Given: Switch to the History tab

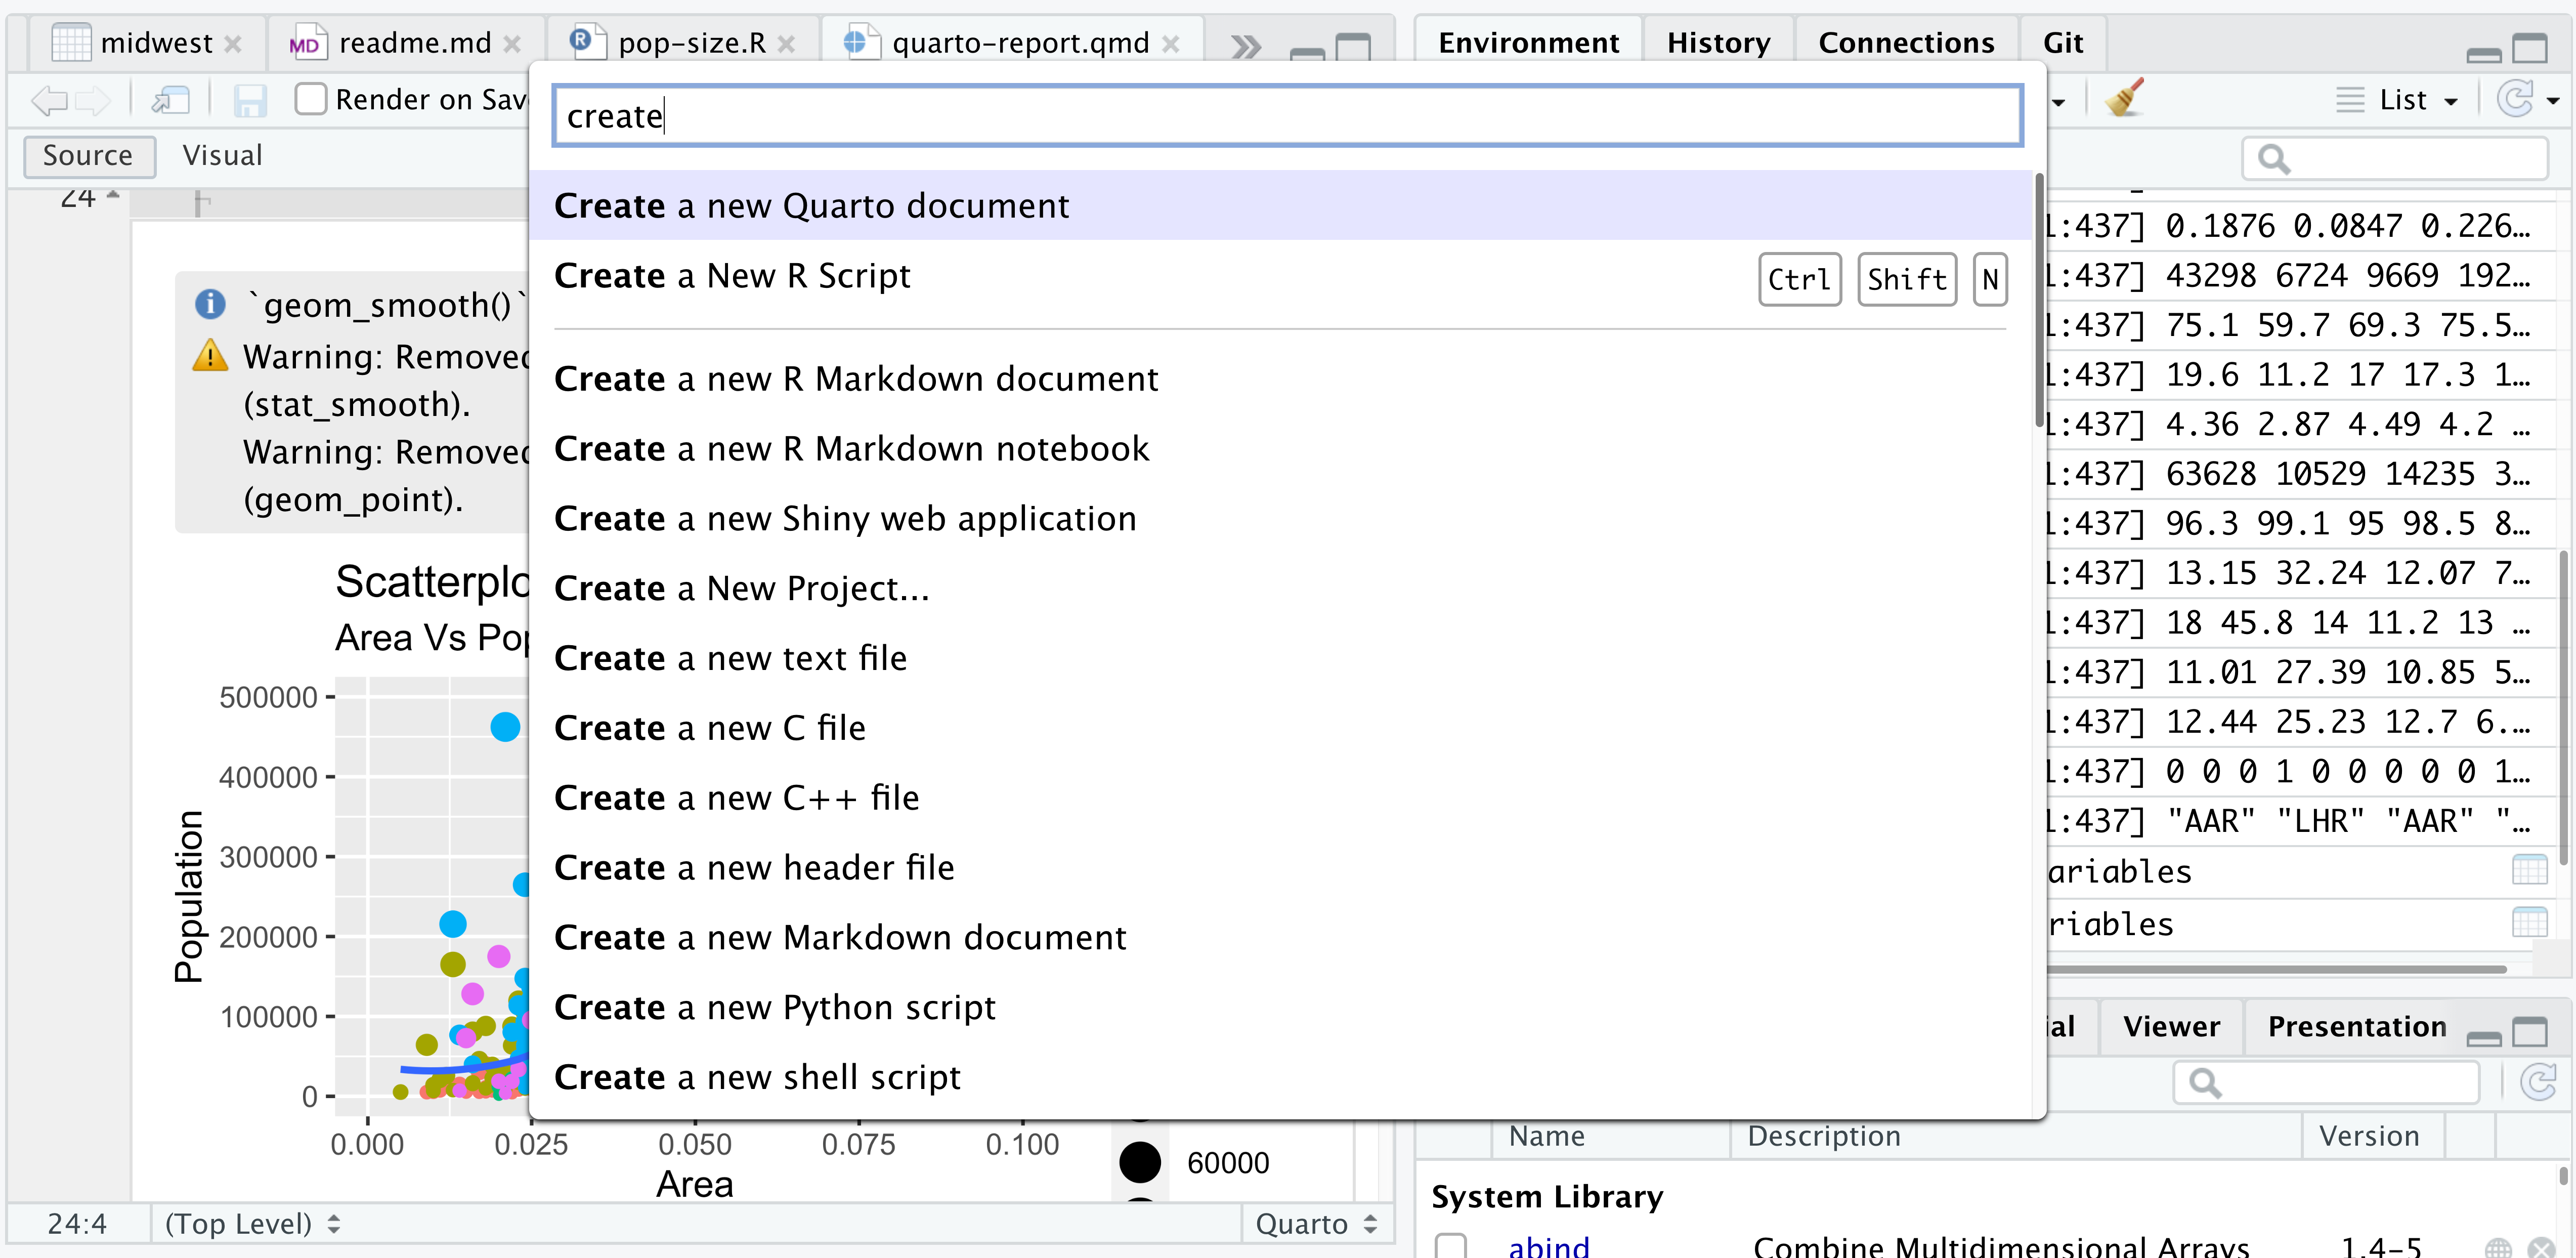Looking at the screenshot, I should pos(1718,42).
